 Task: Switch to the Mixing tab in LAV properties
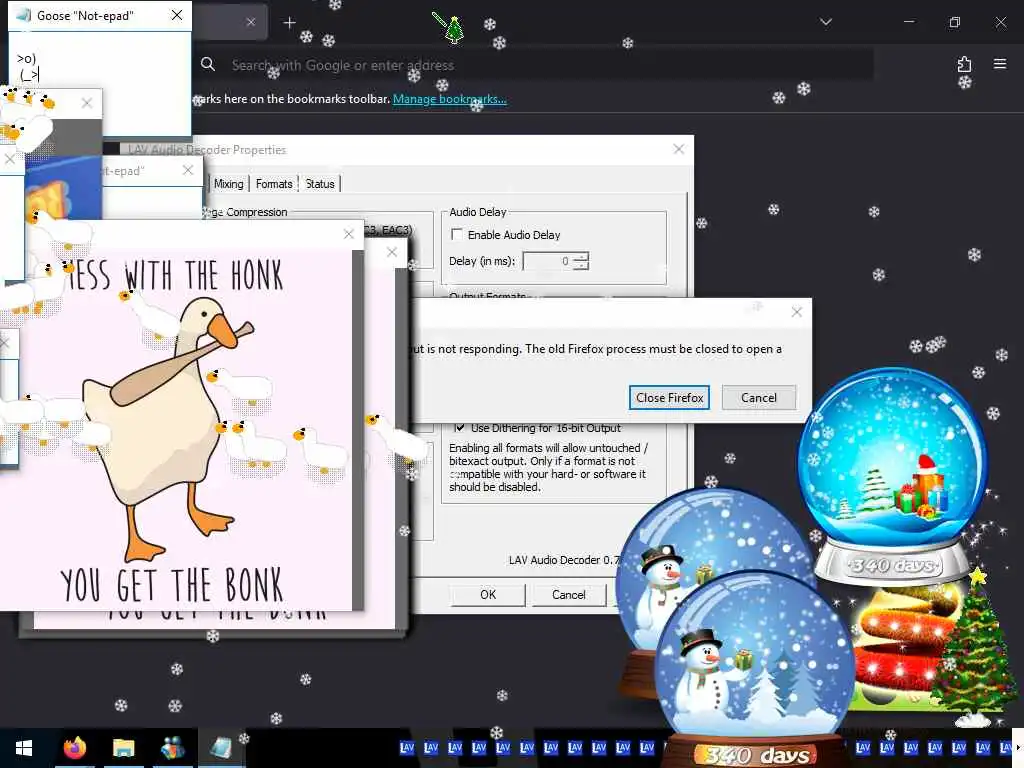(x=229, y=184)
